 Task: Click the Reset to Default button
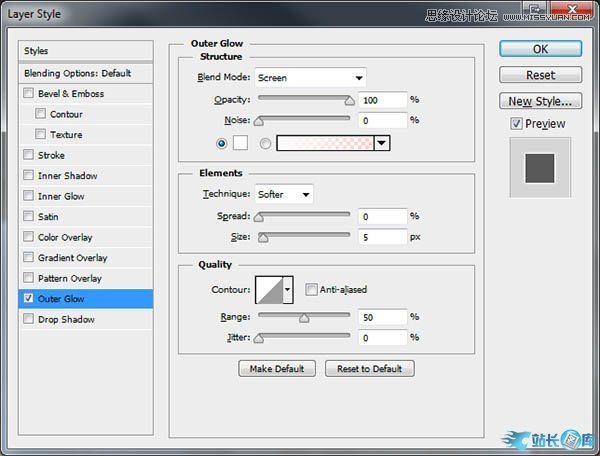(369, 368)
